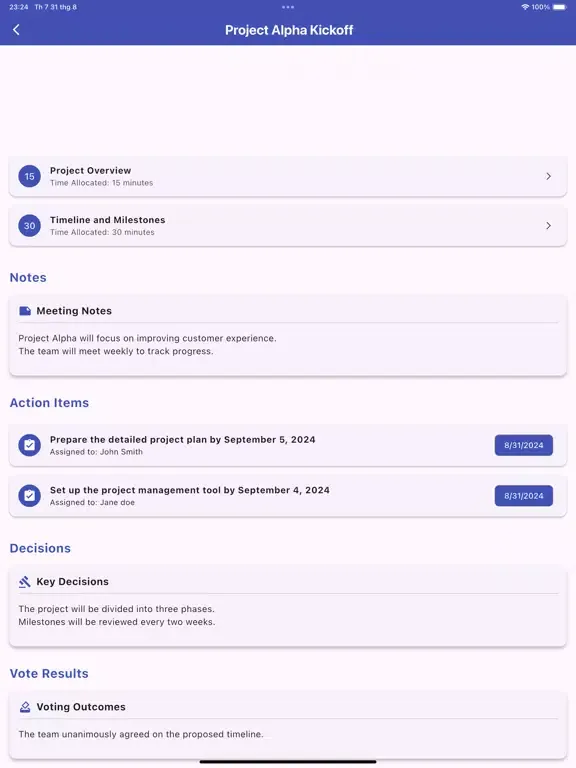Click the 8/31/2024 date button for management tool
This screenshot has width=576, height=768.
click(524, 496)
